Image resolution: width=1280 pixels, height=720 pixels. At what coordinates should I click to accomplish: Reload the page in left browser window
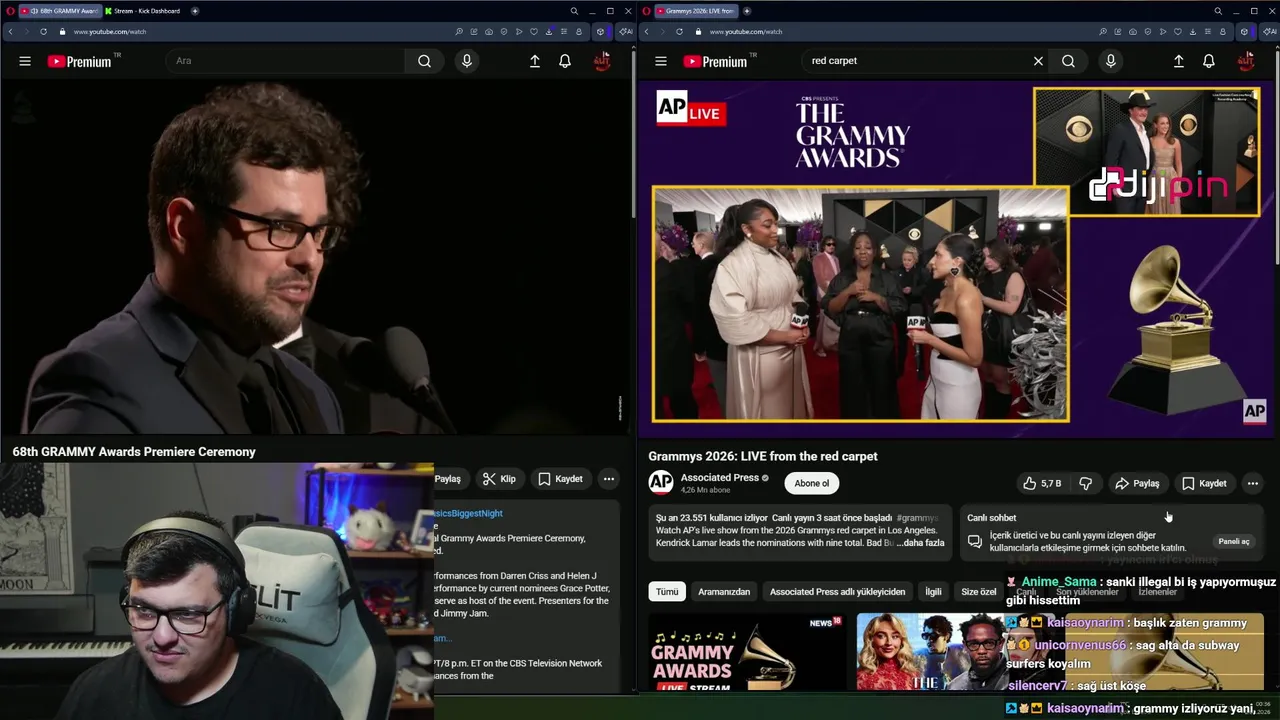point(43,31)
